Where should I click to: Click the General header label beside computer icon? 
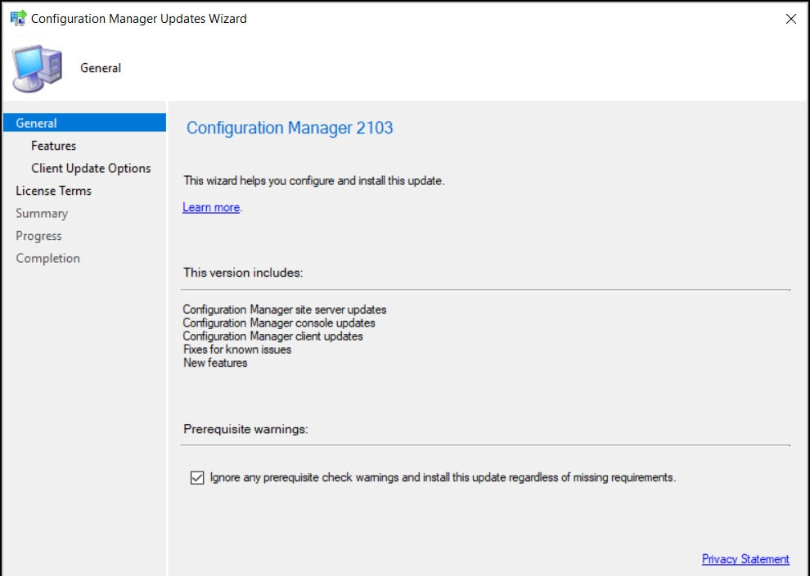100,68
